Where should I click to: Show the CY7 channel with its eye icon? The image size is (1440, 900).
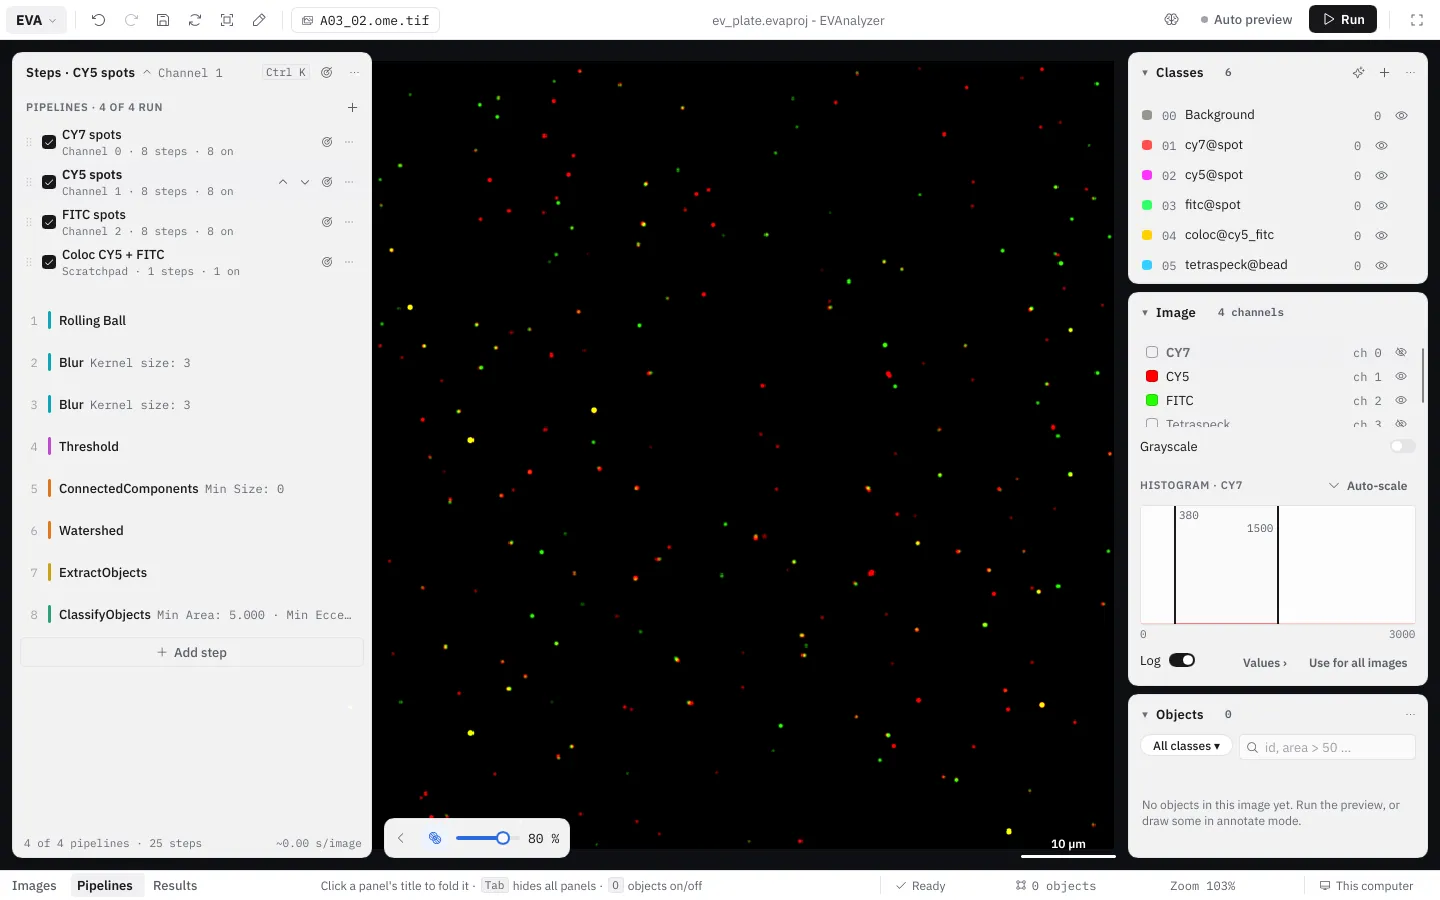click(x=1401, y=352)
